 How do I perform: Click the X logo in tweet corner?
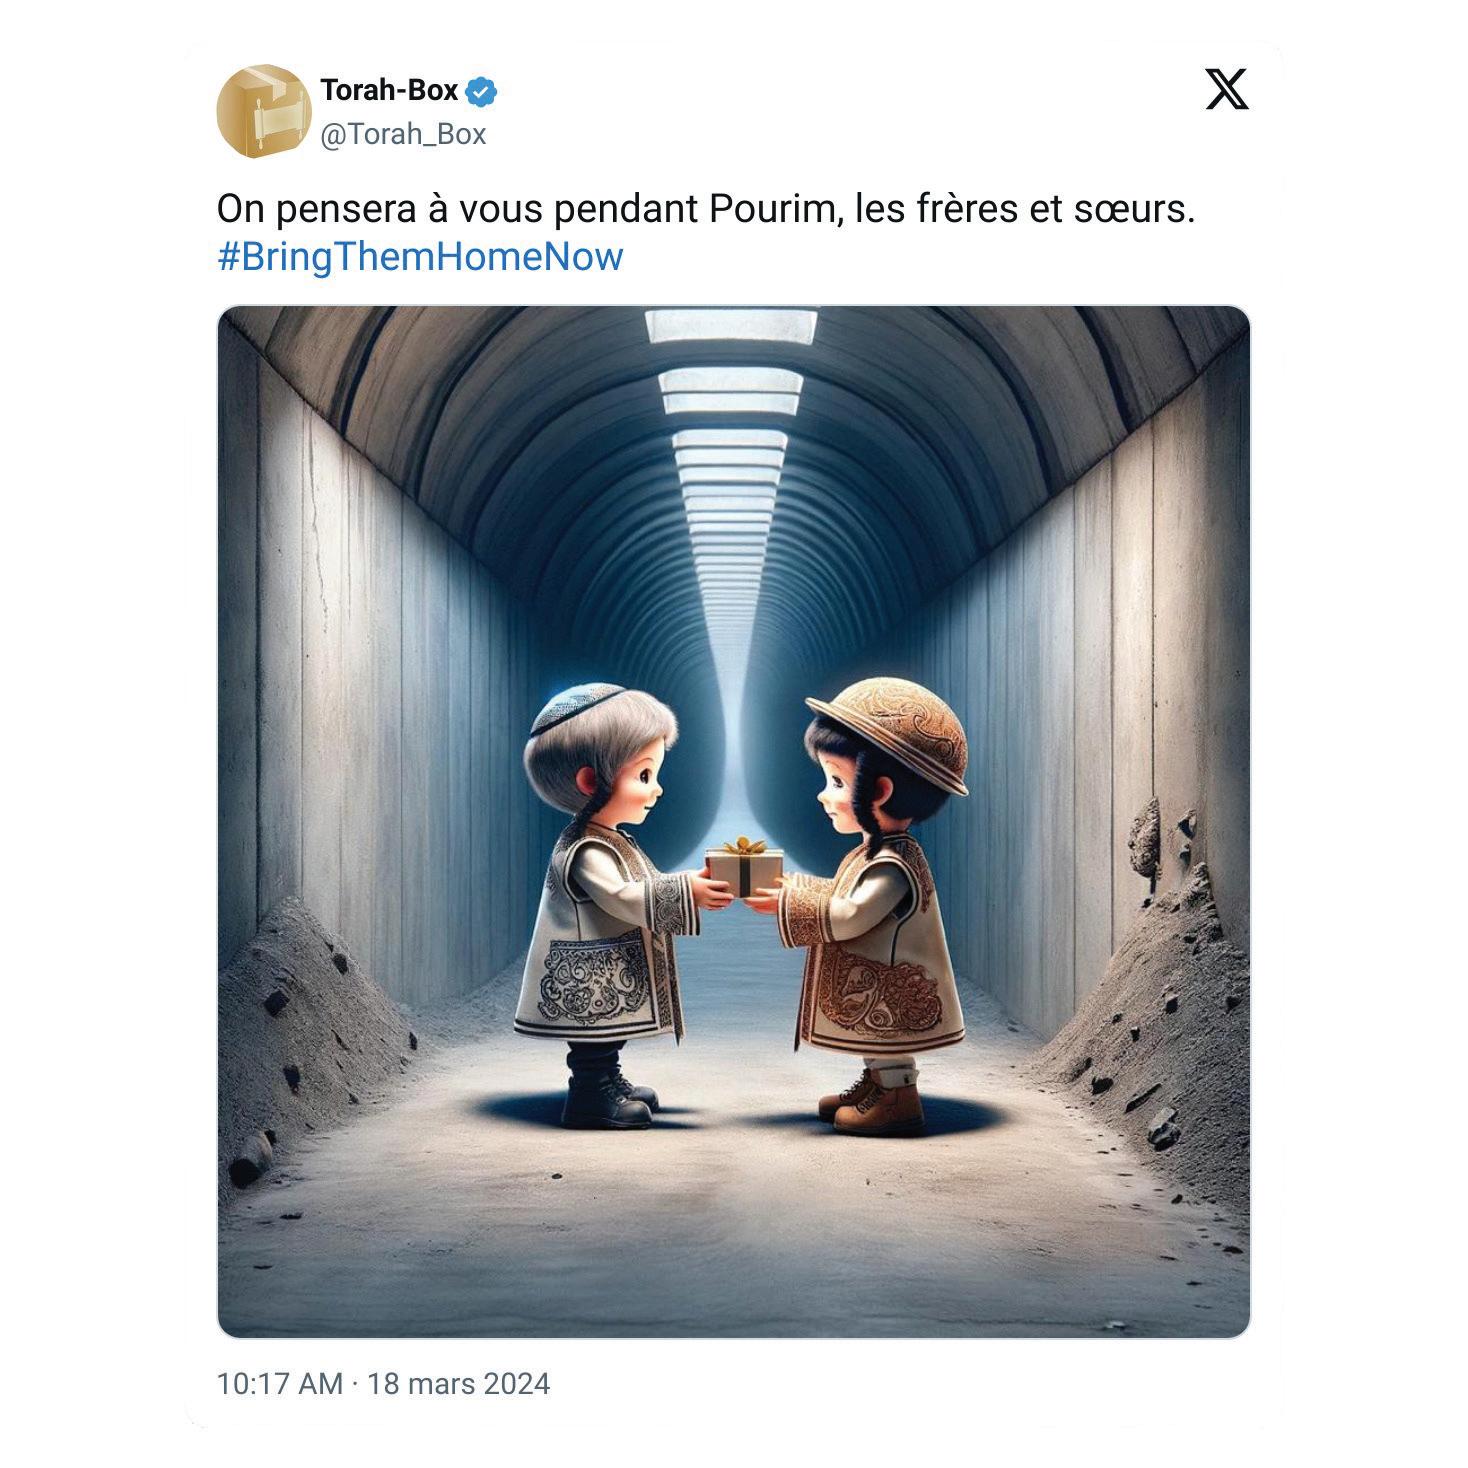1226,90
